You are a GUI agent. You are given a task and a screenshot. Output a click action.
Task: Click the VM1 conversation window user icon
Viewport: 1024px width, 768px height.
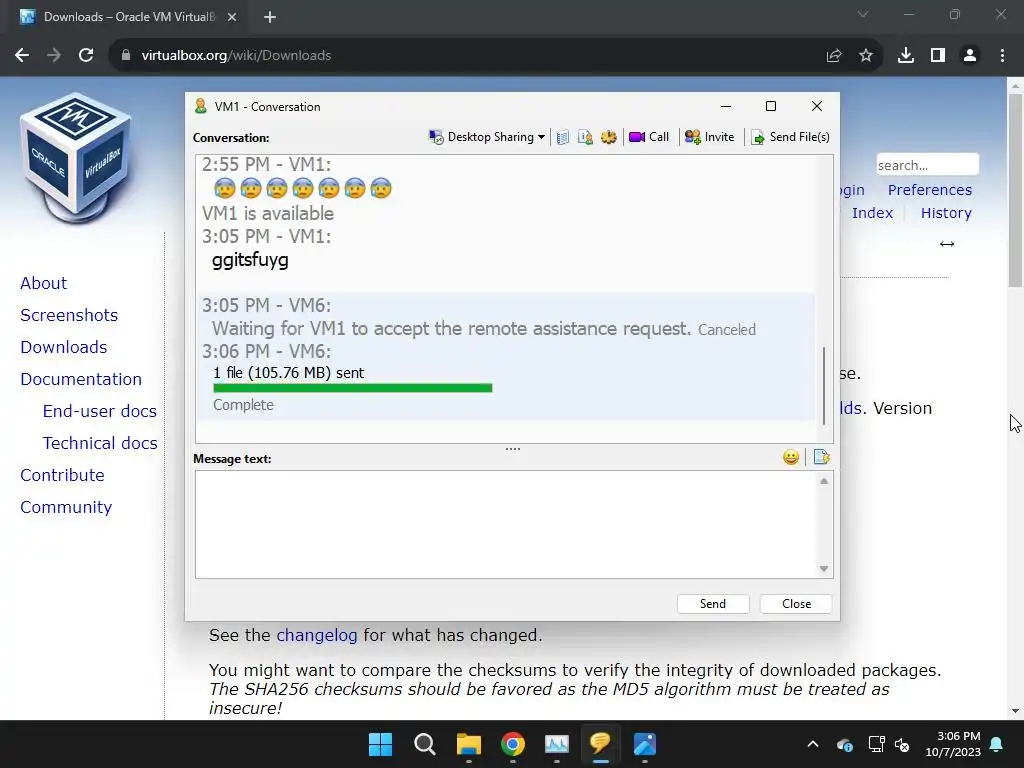pyautogui.click(x=200, y=106)
